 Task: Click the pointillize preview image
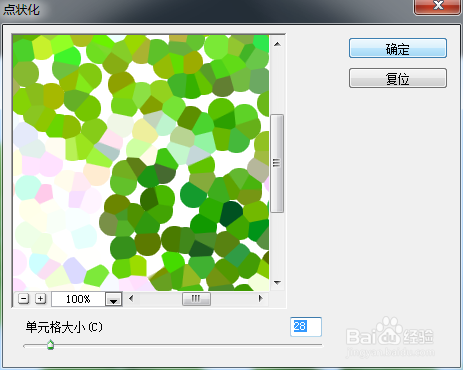coord(141,163)
